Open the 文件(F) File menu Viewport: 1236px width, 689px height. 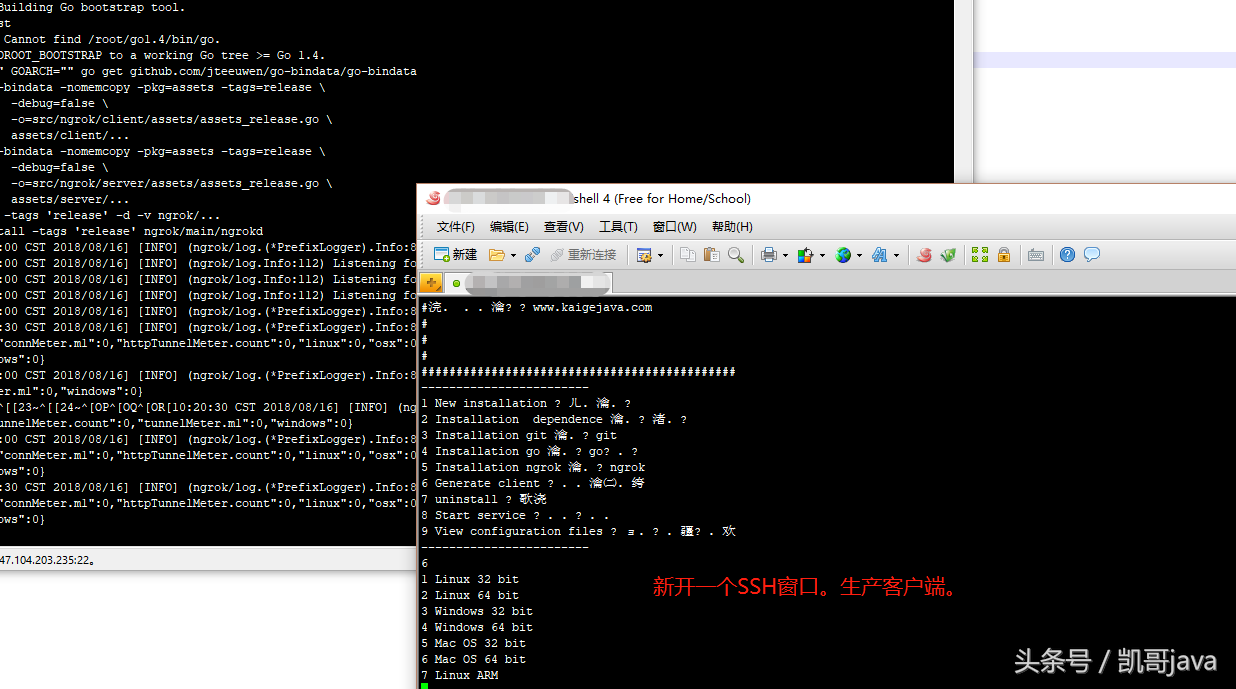[456, 227]
